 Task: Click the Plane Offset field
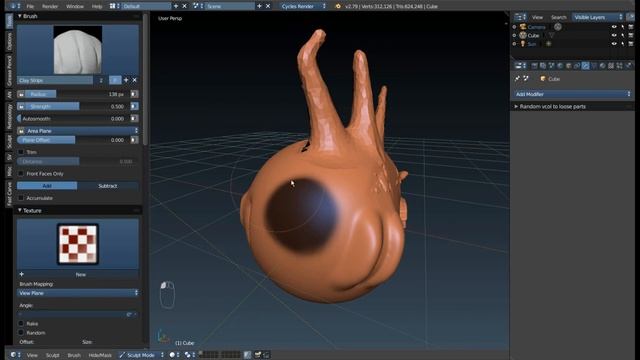73,140
